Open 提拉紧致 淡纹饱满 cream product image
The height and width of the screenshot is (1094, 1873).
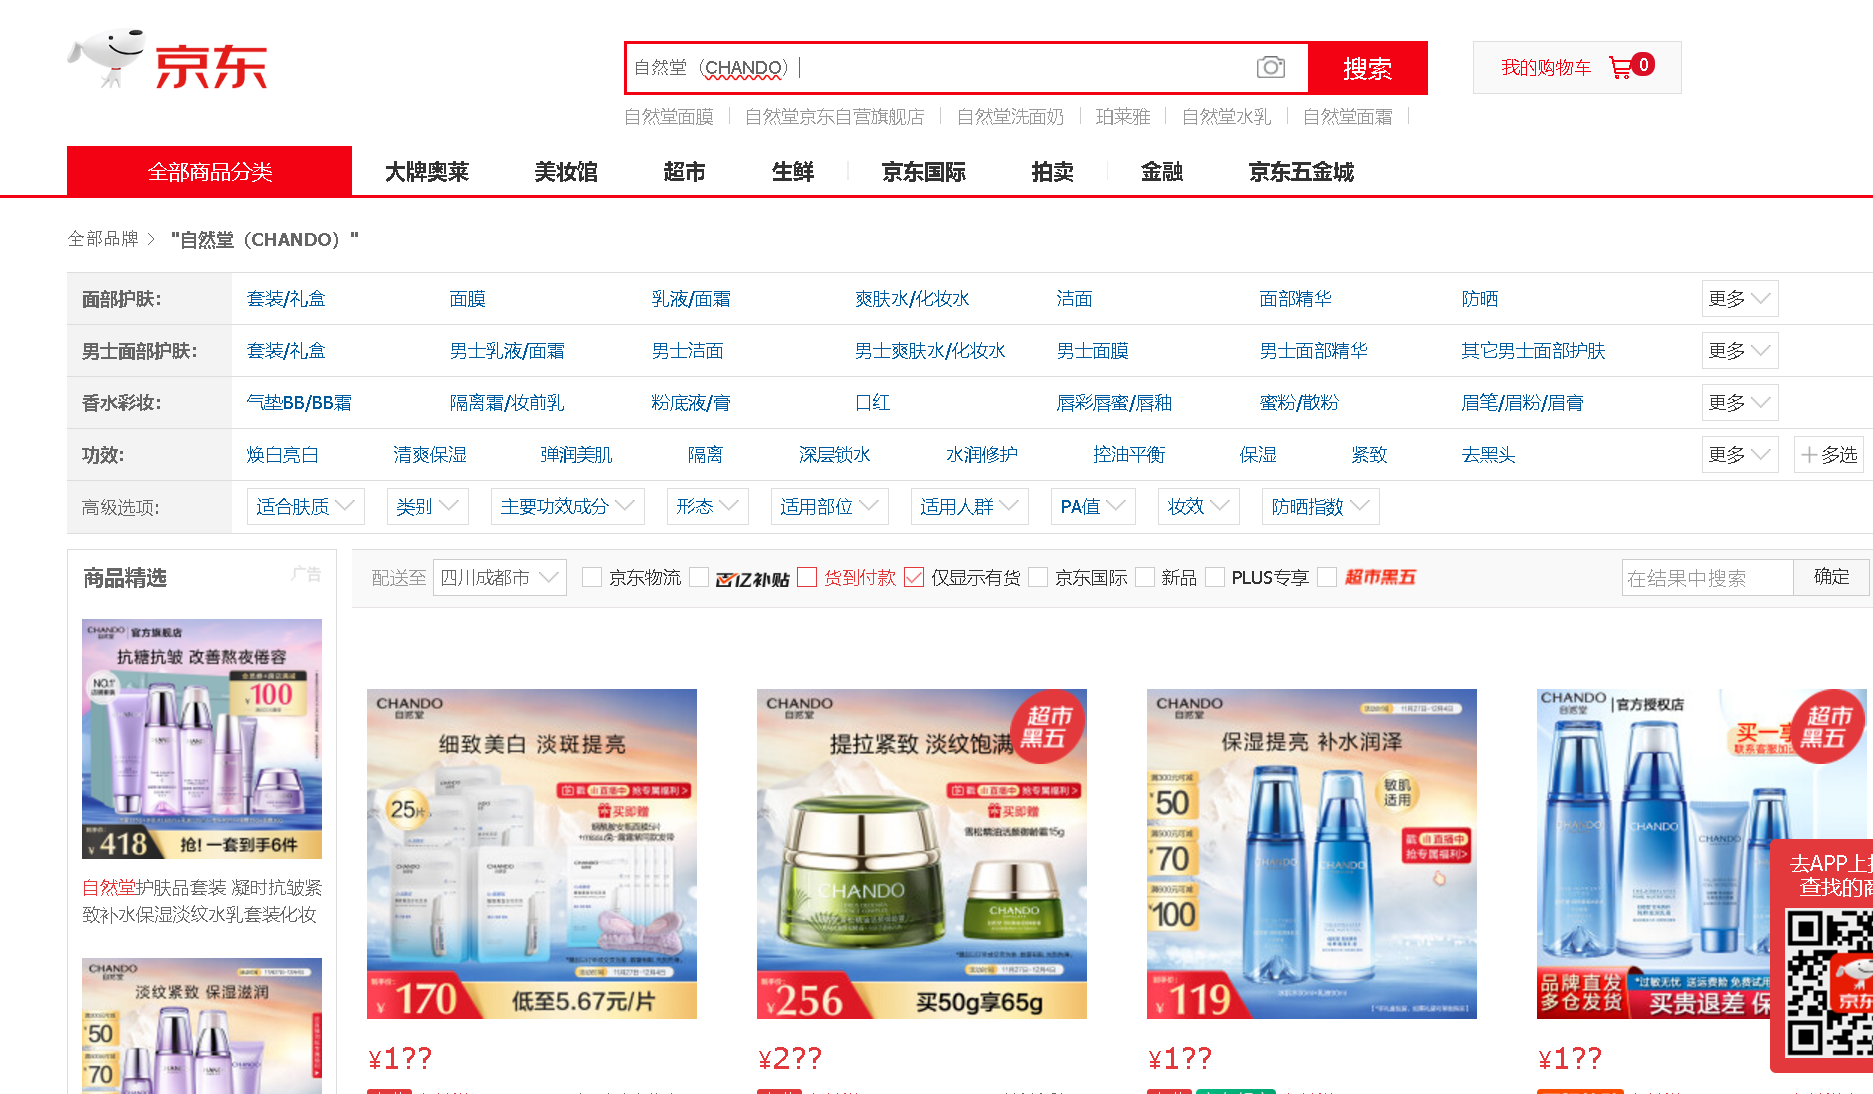[922, 854]
